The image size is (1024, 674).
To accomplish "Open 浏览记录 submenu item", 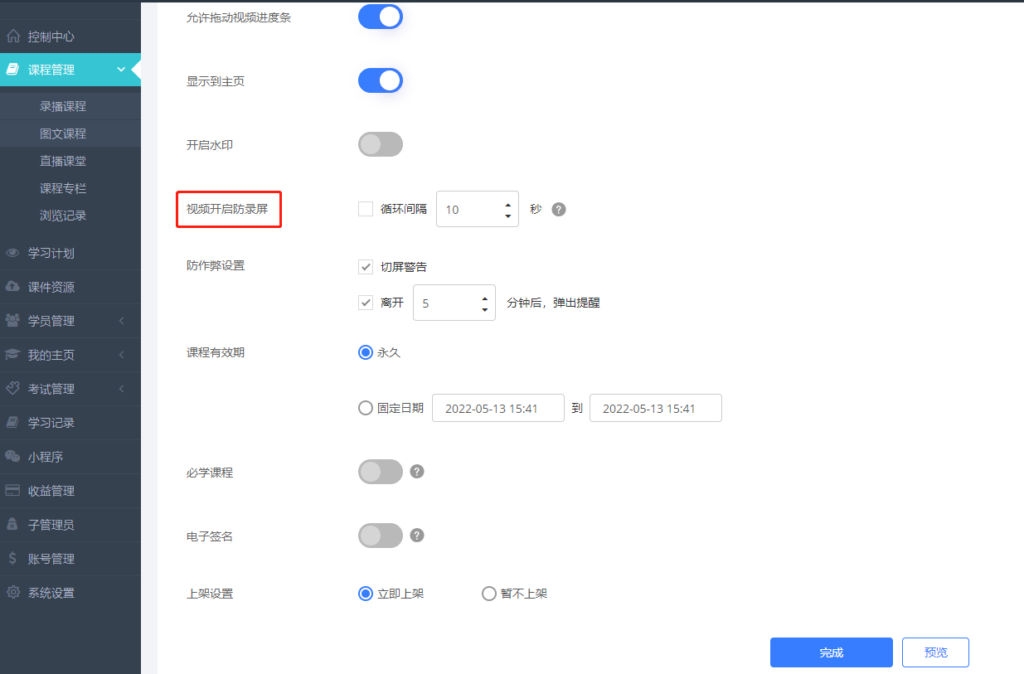I will coord(63,216).
